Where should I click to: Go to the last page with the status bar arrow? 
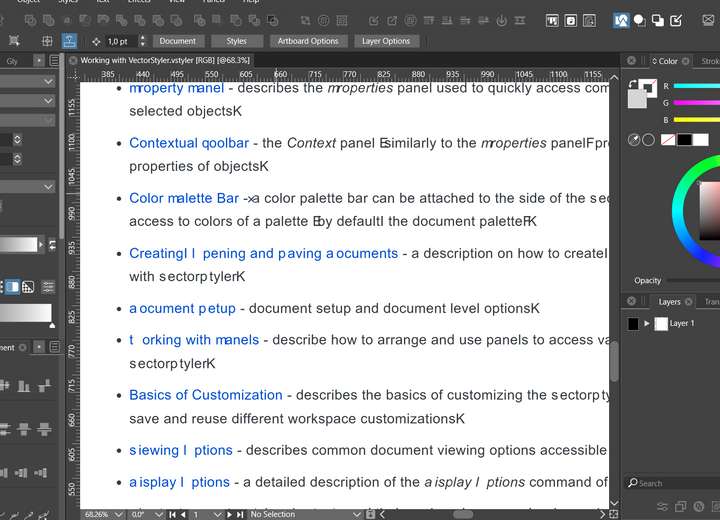[x=240, y=515]
